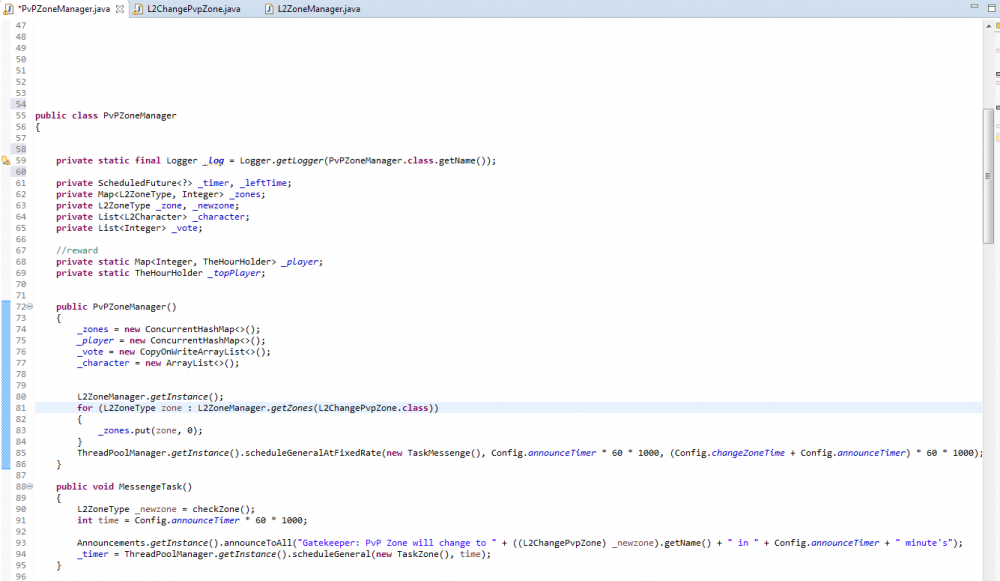Click line number 81 in the gutter
The width and height of the screenshot is (1000, 581).
click(x=20, y=408)
